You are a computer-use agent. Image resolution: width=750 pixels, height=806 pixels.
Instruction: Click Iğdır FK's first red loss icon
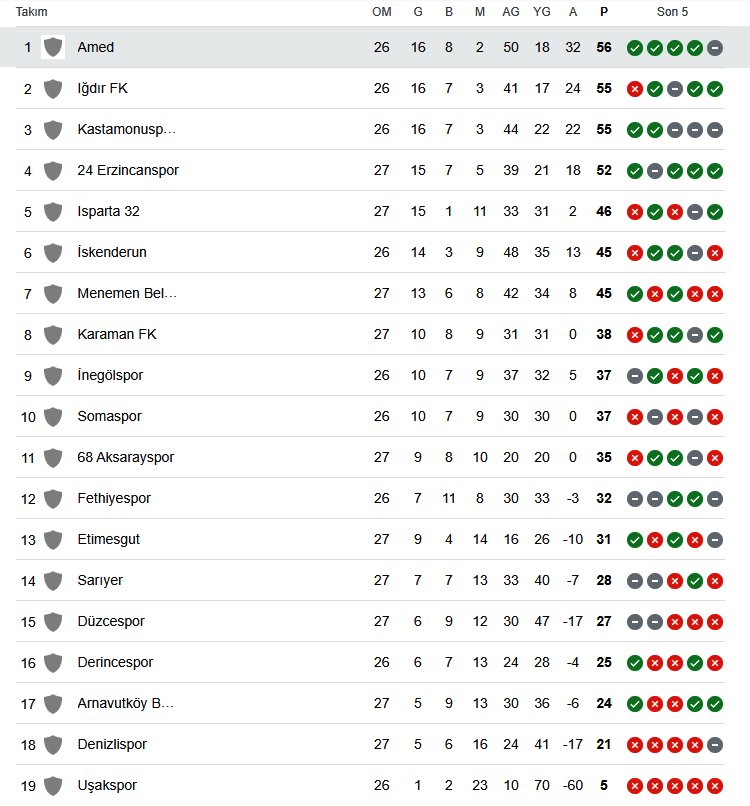pyautogui.click(x=635, y=89)
